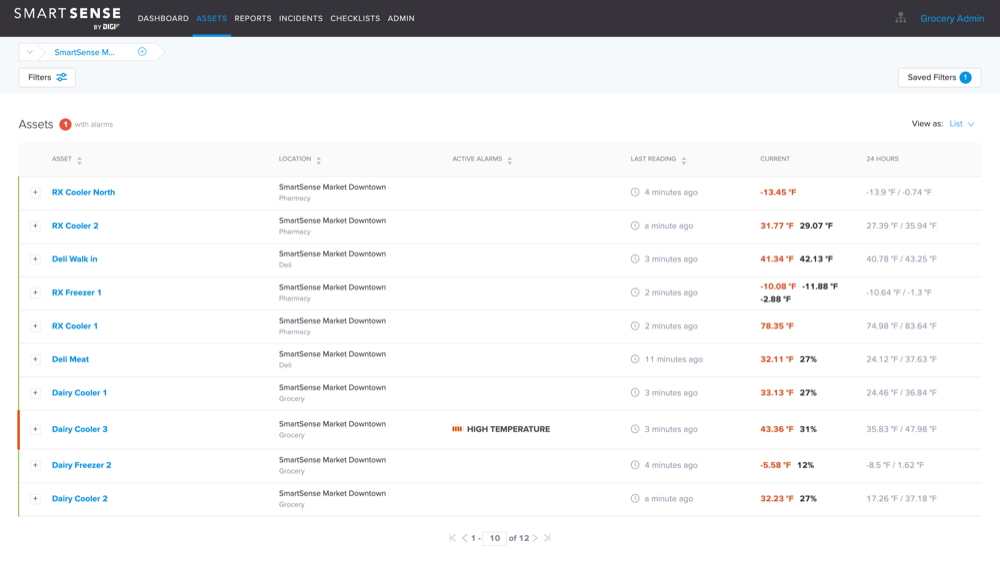
Task: Click the -13.45 °F current reading
Action: [778, 192]
